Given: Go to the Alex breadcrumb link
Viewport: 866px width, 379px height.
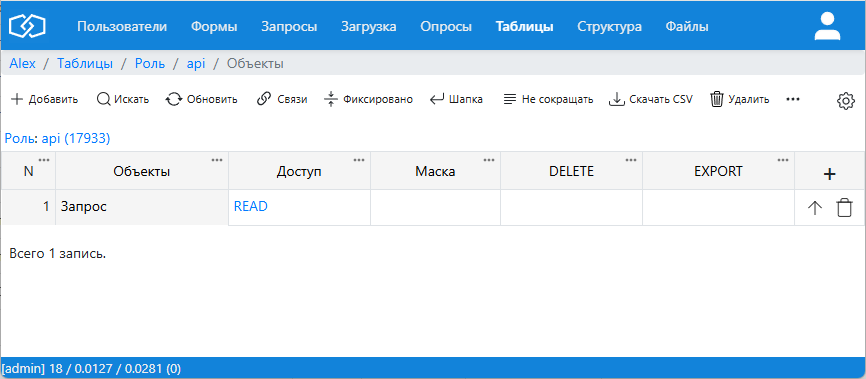Looking at the screenshot, I should [23, 64].
